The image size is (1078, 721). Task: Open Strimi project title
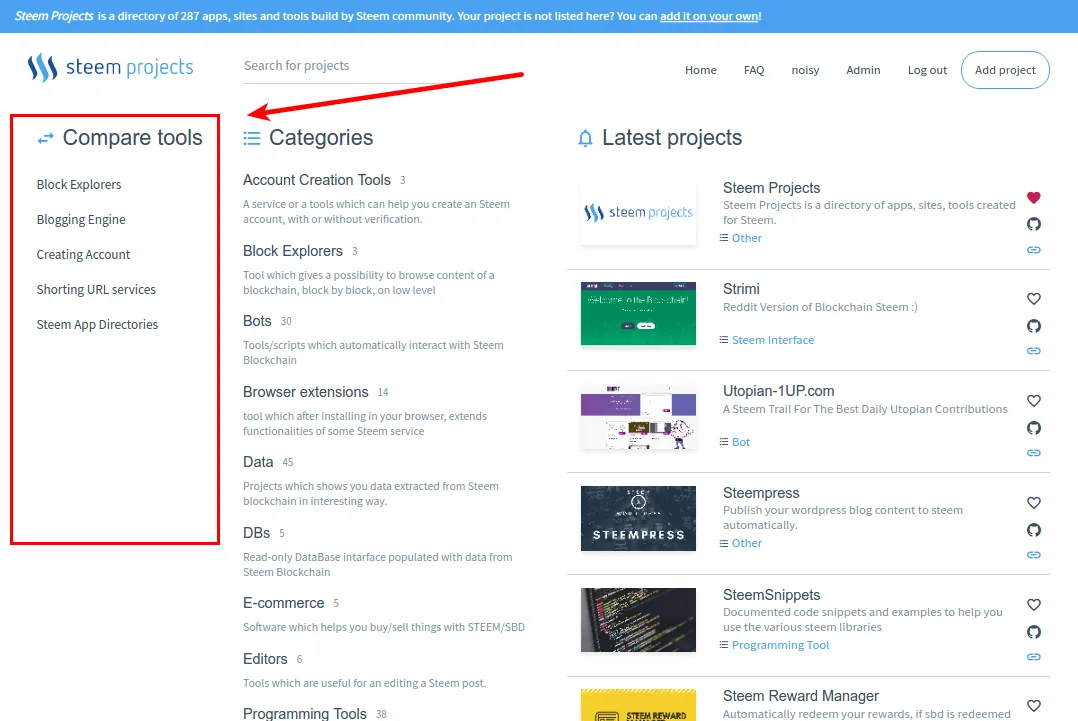click(x=741, y=289)
